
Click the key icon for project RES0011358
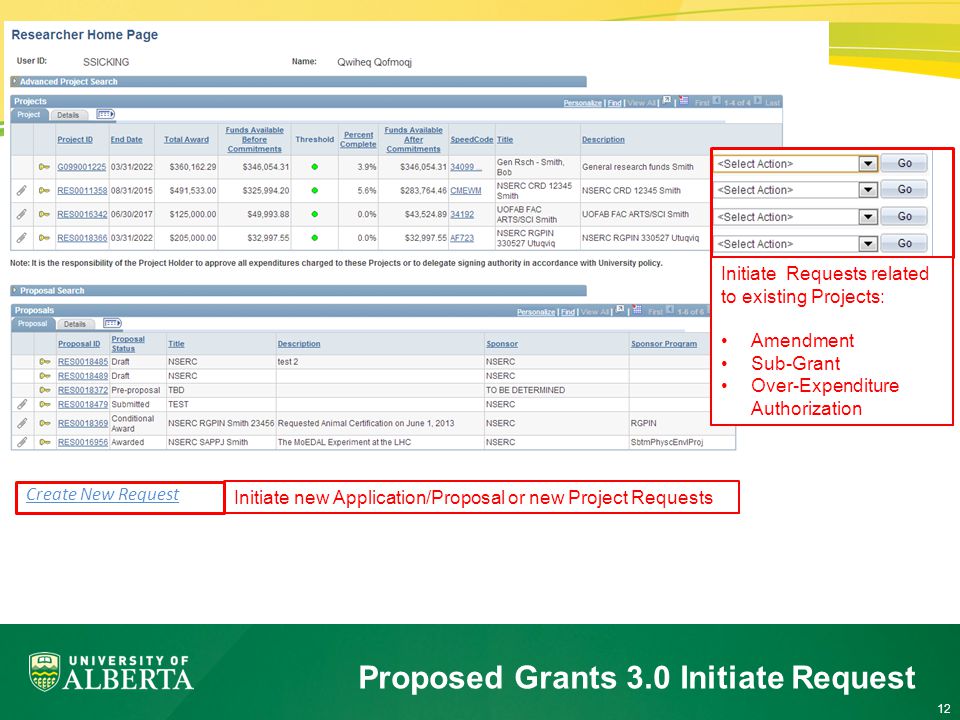point(44,190)
